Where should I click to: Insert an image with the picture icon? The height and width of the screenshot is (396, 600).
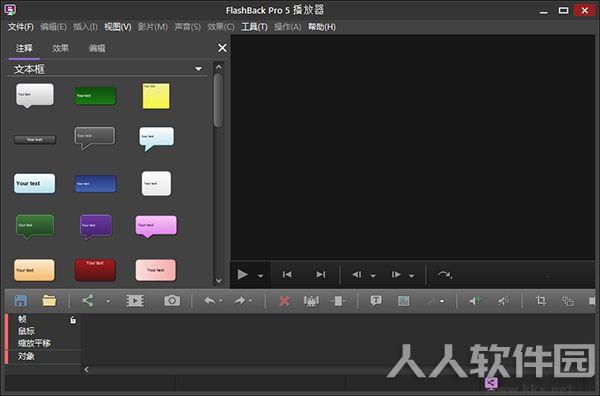[404, 301]
